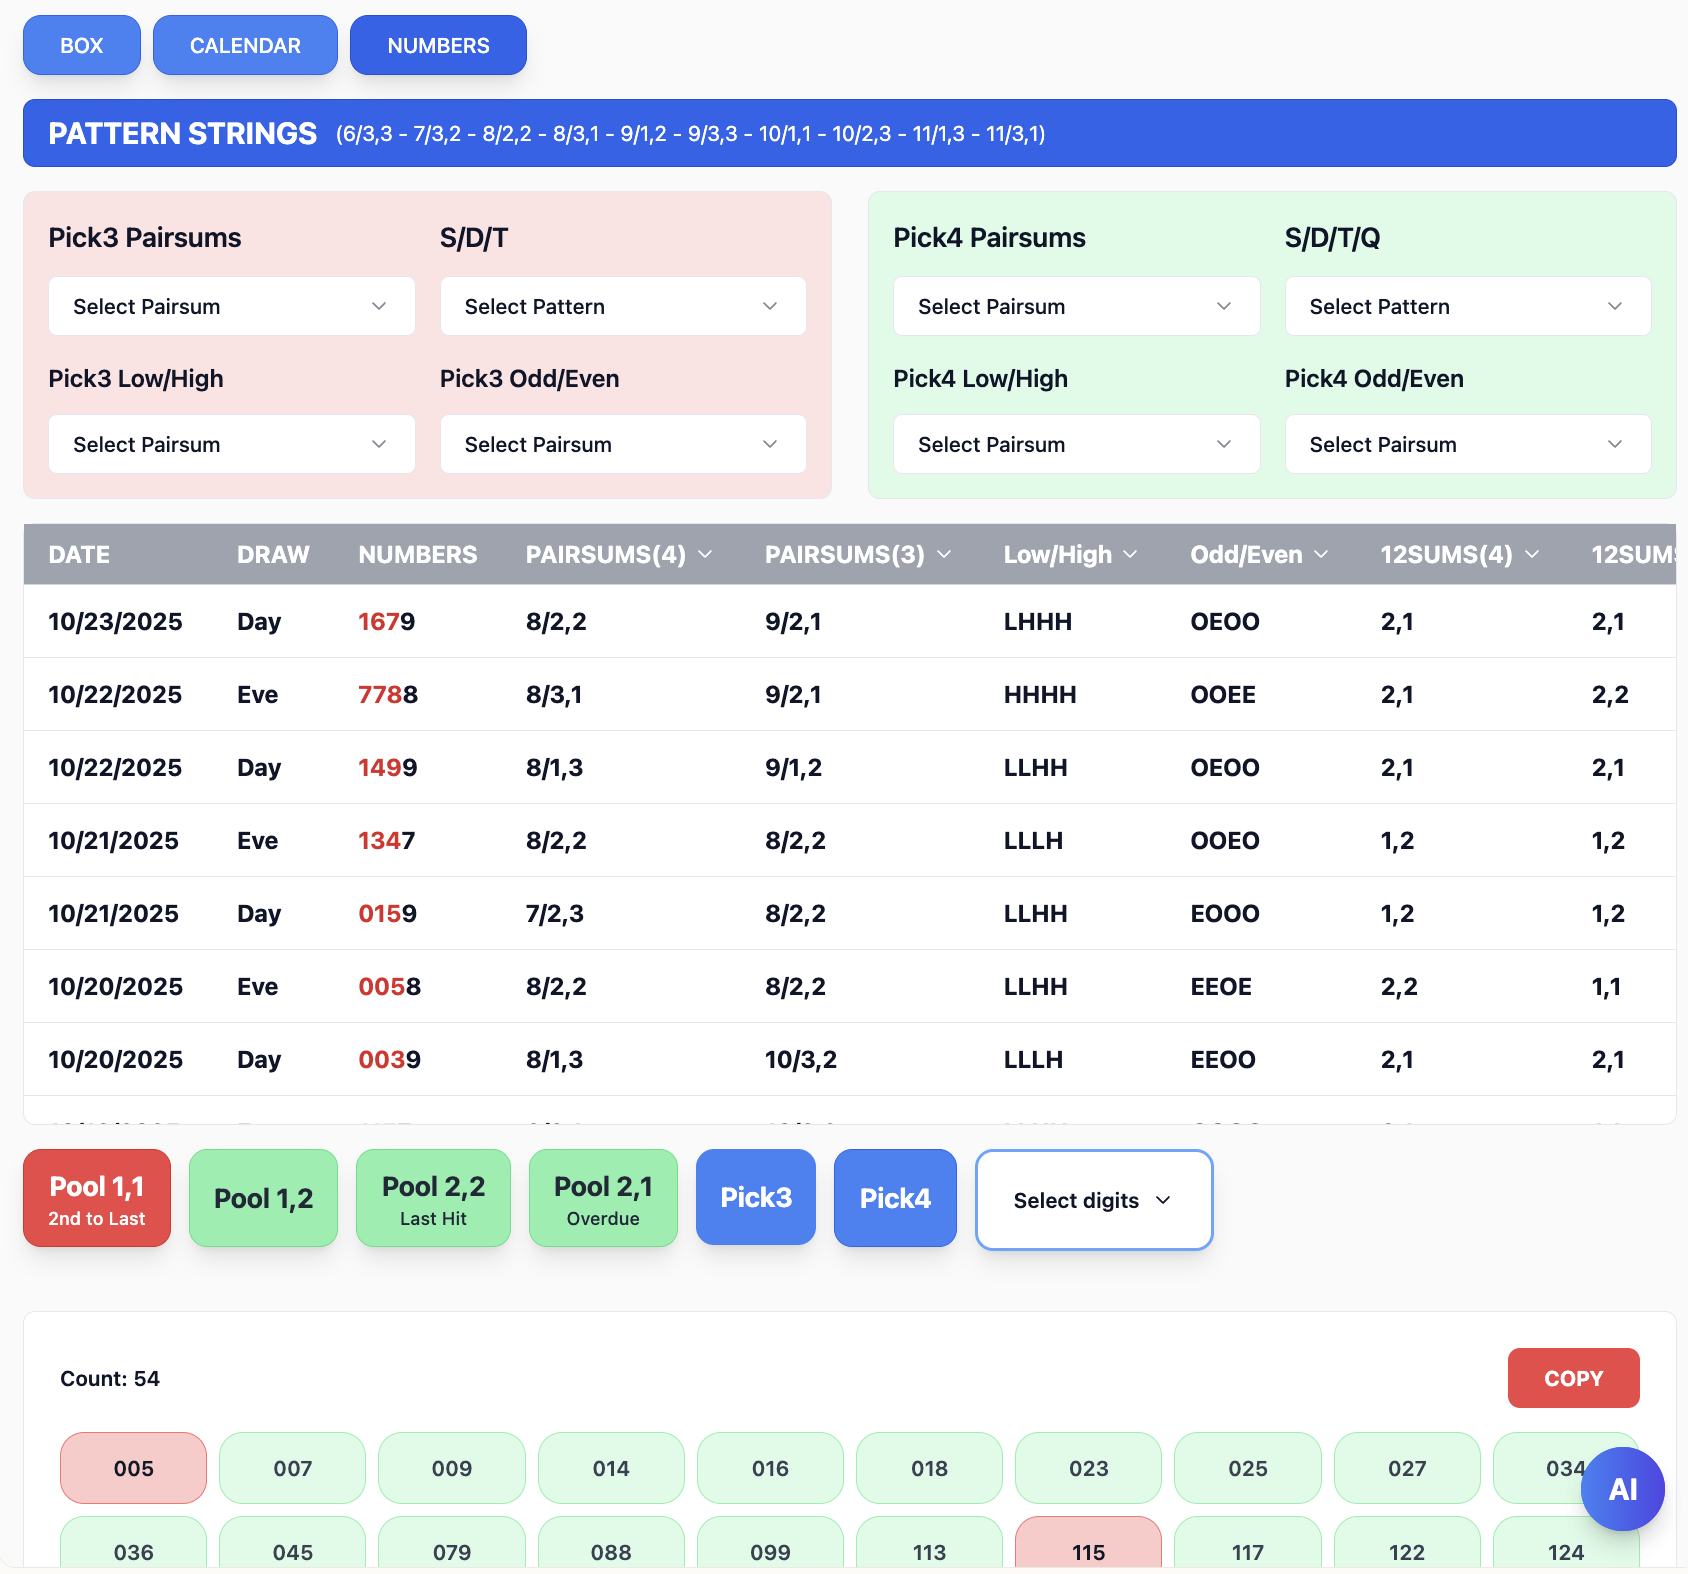Image resolution: width=1688 pixels, height=1574 pixels.
Task: Select the green number chip 016
Action: 770,1468
